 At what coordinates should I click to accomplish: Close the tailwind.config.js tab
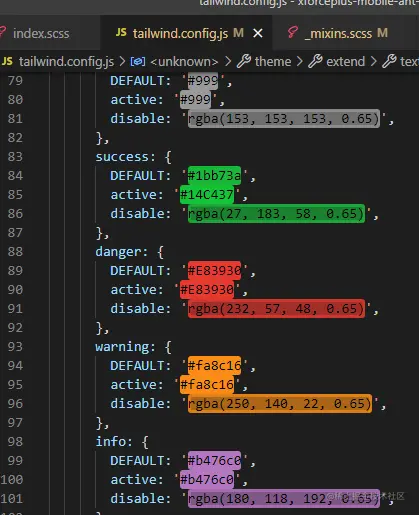(x=258, y=33)
